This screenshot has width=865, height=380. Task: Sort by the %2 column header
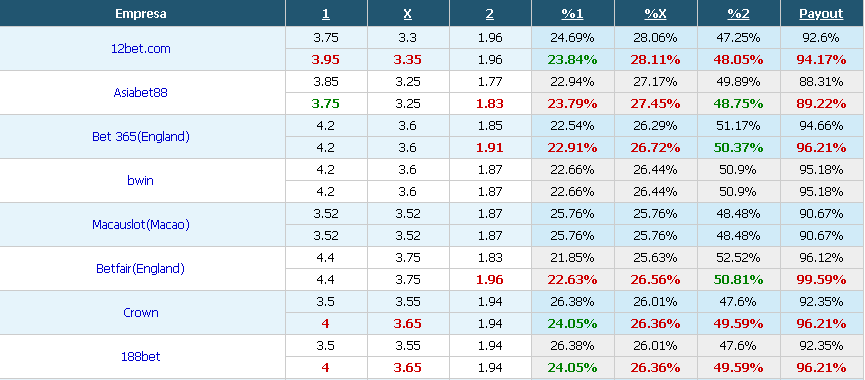click(x=739, y=14)
